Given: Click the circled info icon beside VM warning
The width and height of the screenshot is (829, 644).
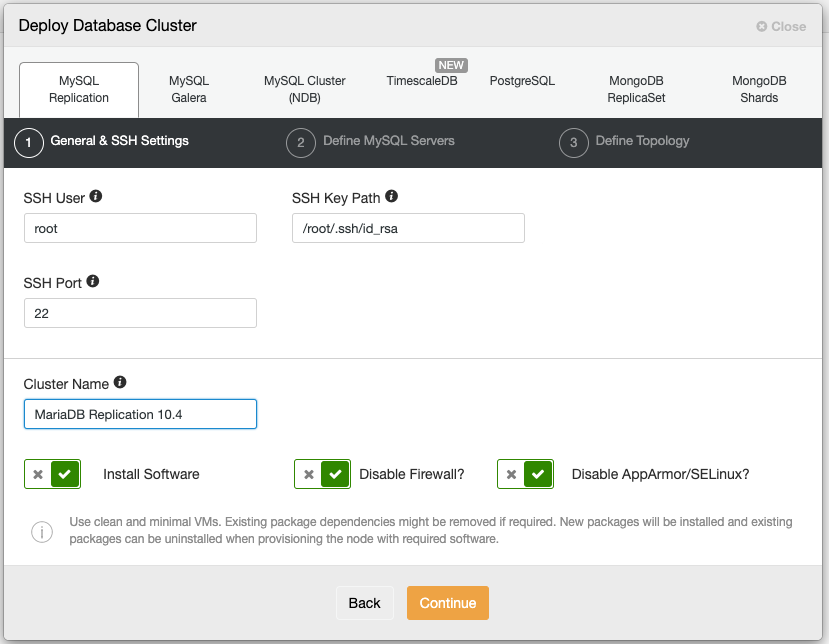Looking at the screenshot, I should point(42,531).
